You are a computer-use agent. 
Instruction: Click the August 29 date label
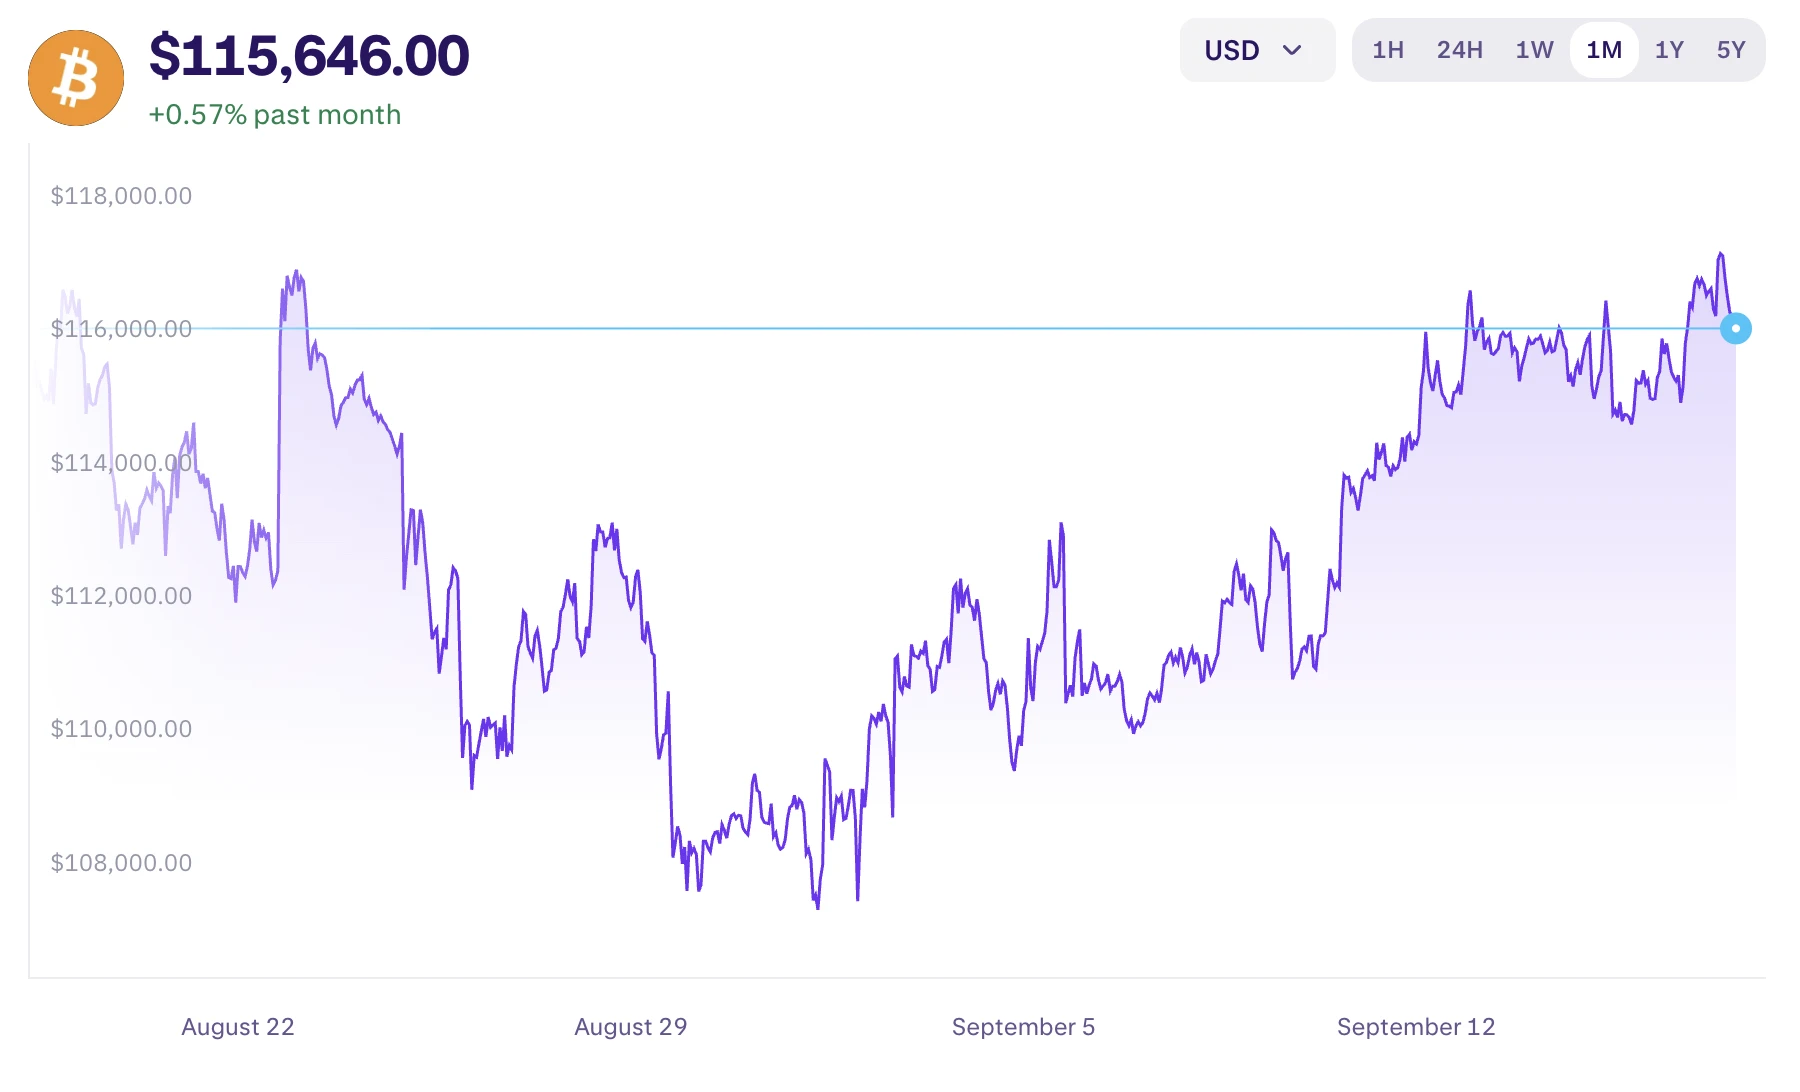(x=631, y=1027)
